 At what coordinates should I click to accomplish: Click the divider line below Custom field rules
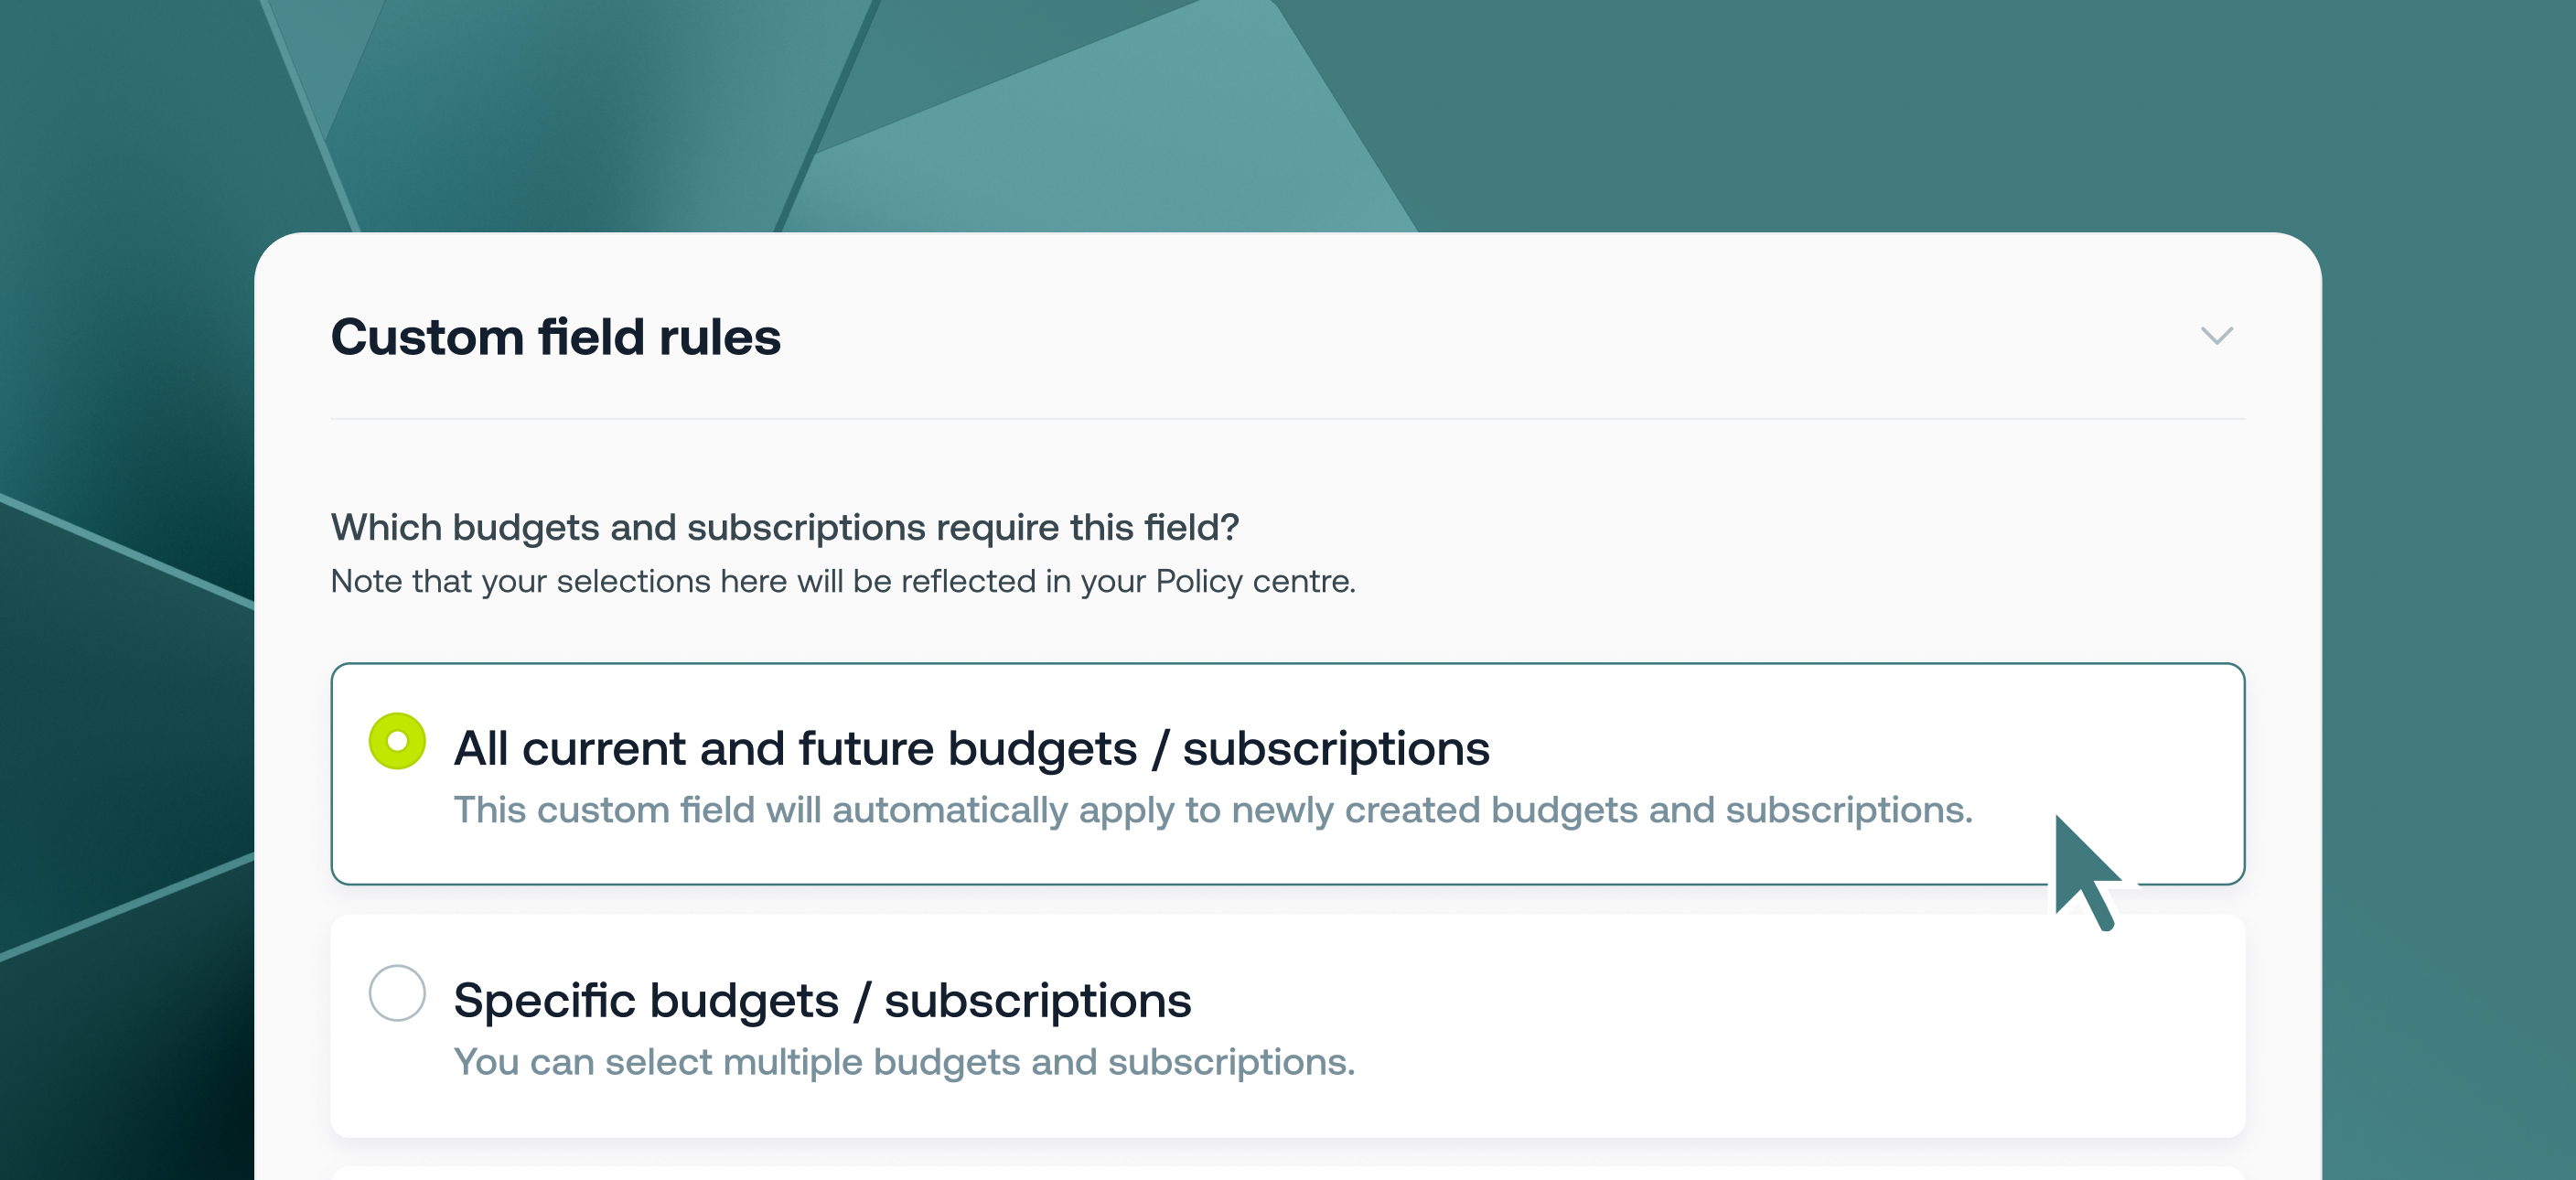pyautogui.click(x=1287, y=419)
